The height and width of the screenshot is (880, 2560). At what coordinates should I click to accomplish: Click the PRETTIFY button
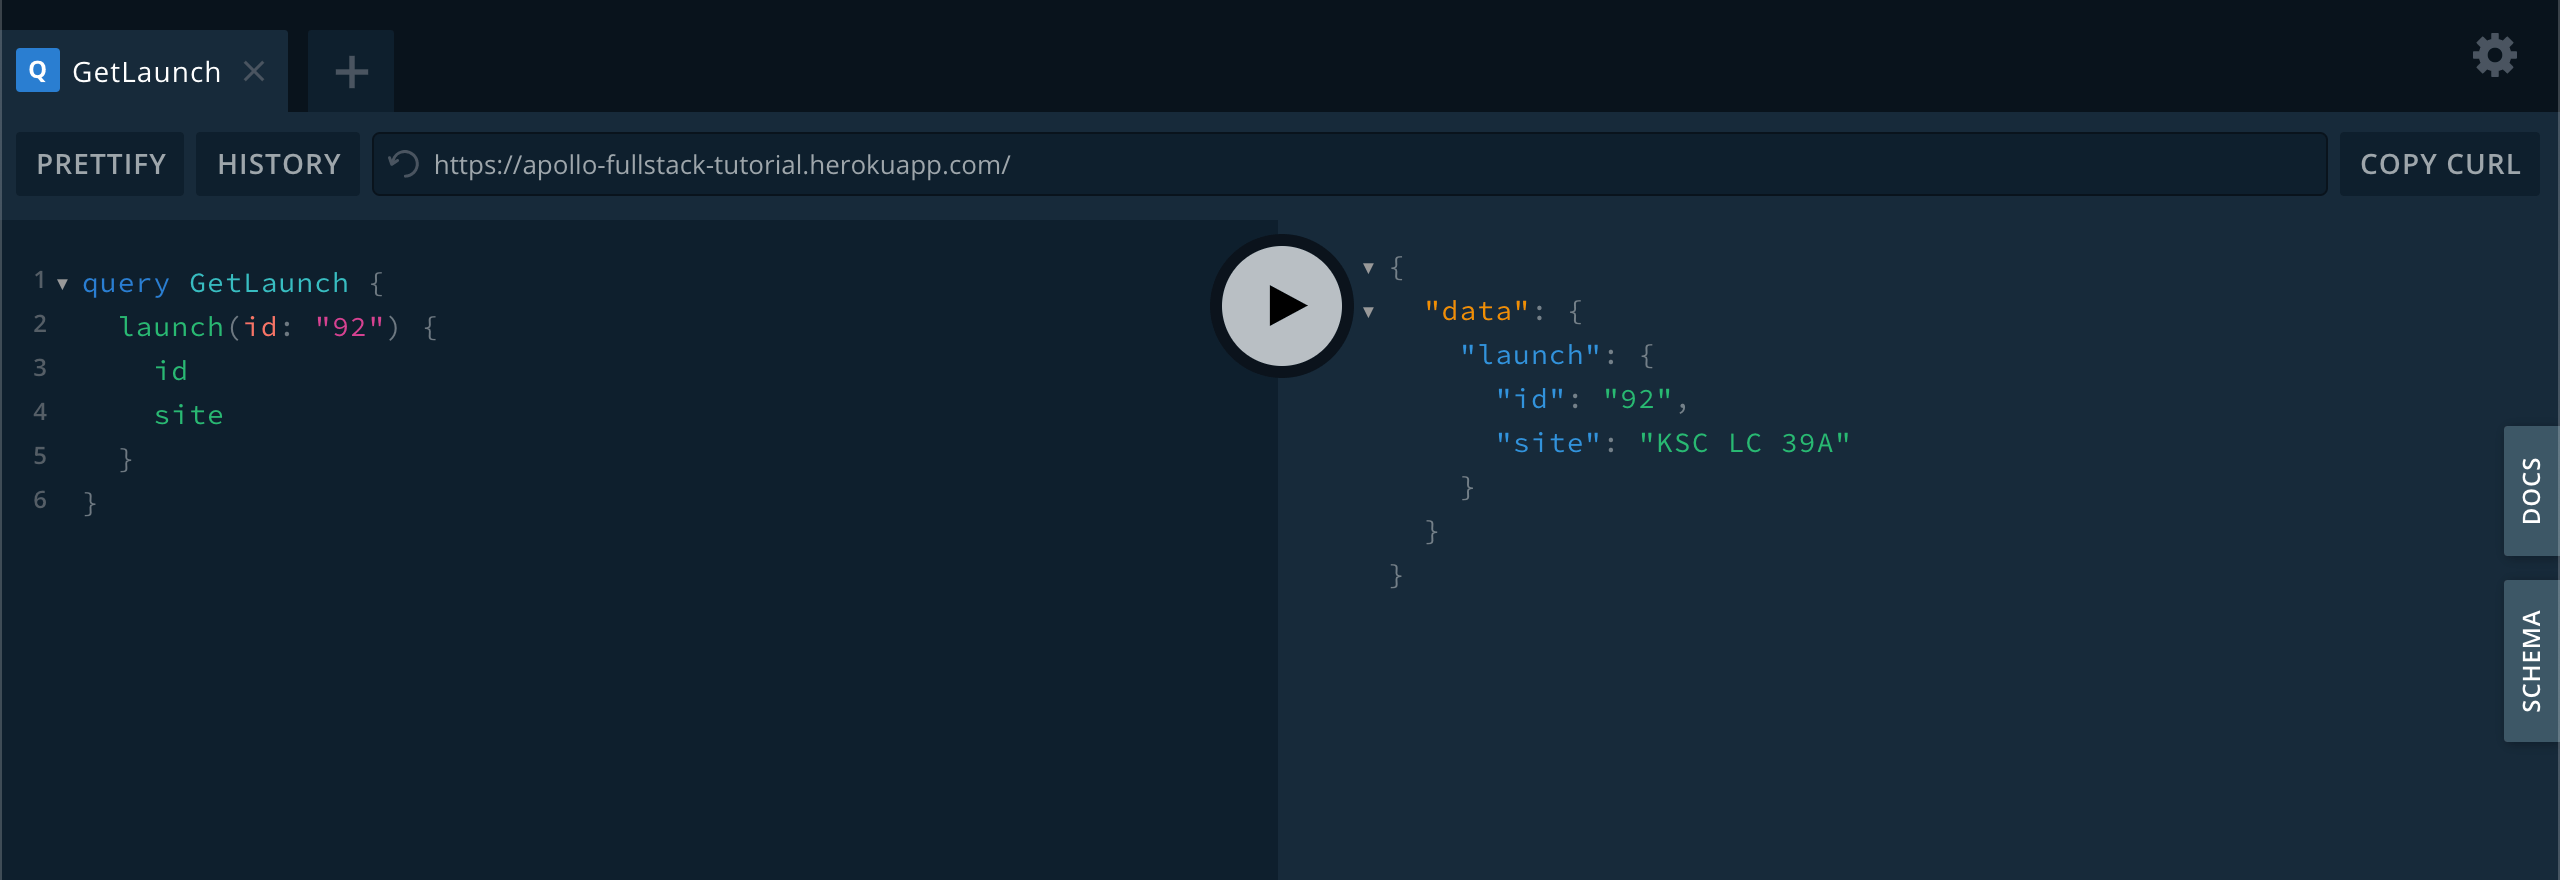pyautogui.click(x=100, y=164)
